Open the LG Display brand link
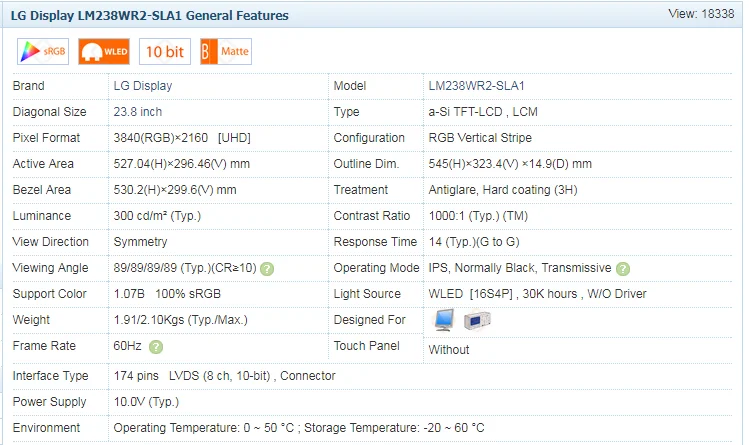749x445 pixels. [x=143, y=86]
